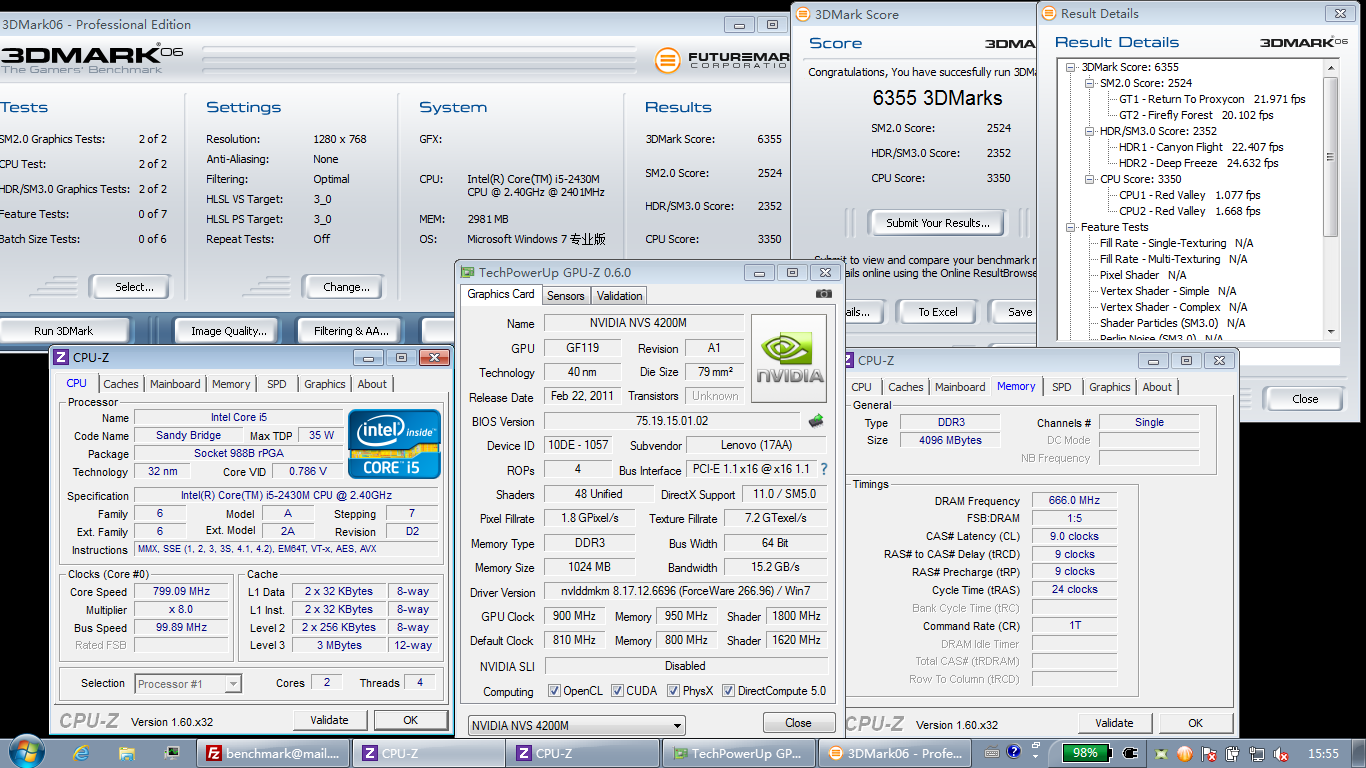Click the Filtering & AA... button
Viewport: 1366px width, 768px height.
(x=351, y=331)
